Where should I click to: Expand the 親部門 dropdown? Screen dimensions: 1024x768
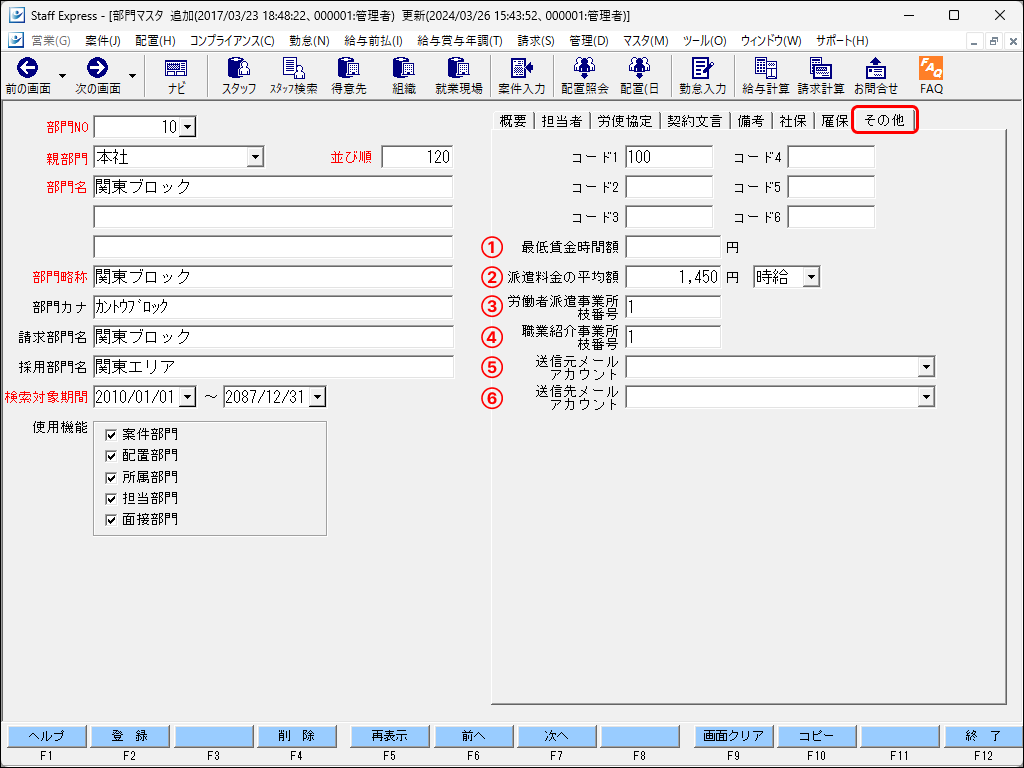[x=255, y=157]
